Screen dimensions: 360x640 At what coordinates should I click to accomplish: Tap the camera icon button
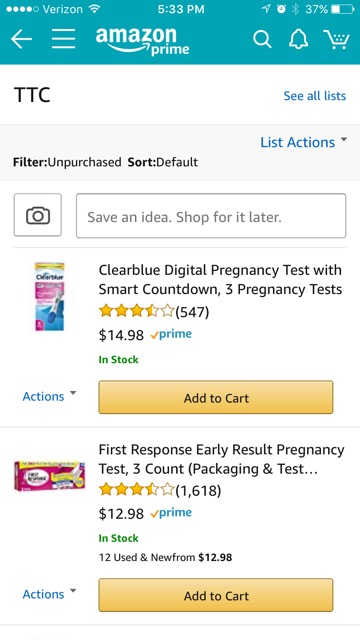click(x=38, y=215)
